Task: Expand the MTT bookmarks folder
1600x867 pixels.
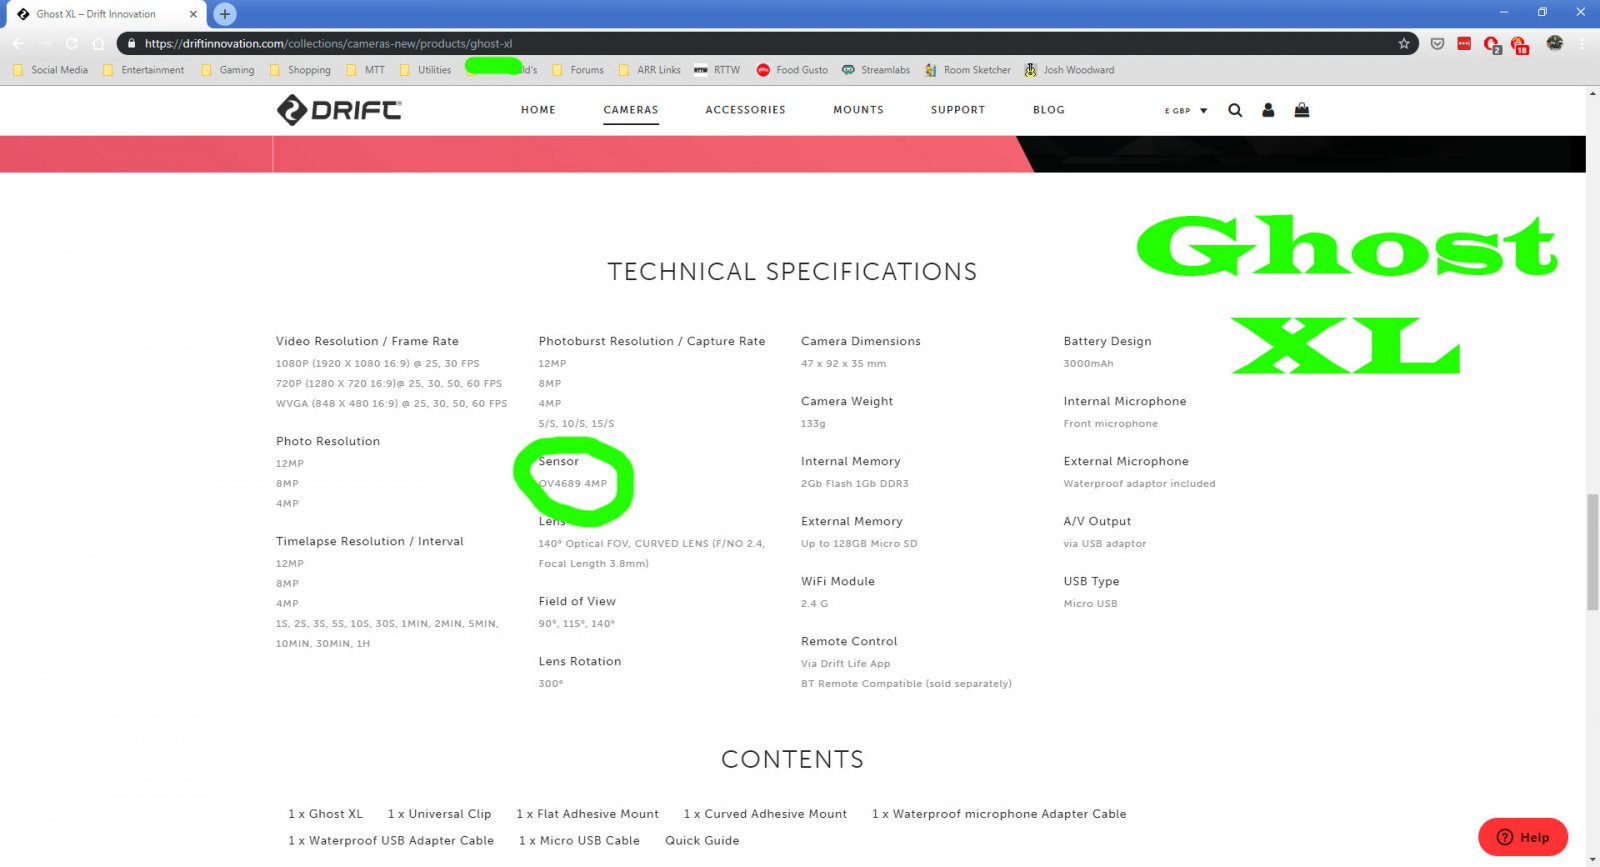Action: (365, 70)
